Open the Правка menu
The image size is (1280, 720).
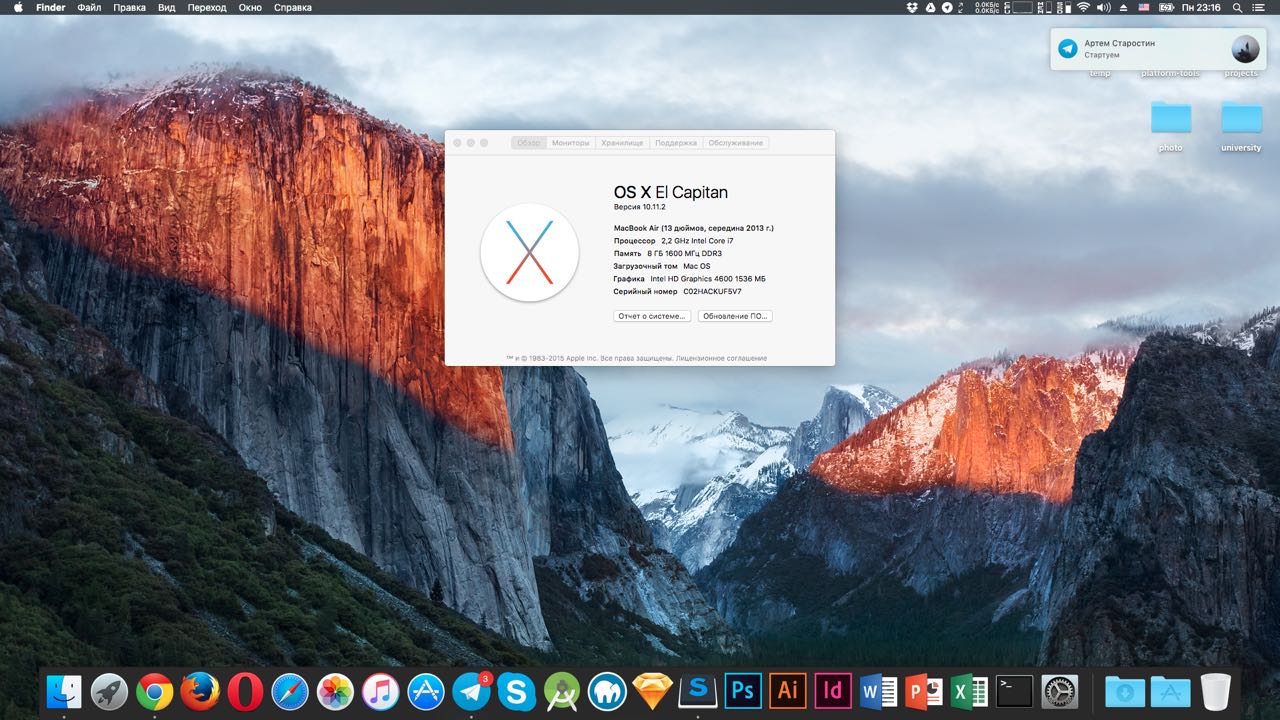(x=129, y=7)
